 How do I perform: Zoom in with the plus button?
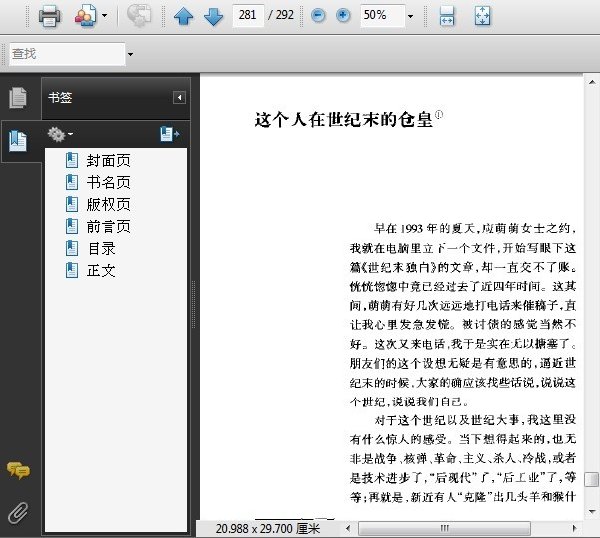point(343,15)
